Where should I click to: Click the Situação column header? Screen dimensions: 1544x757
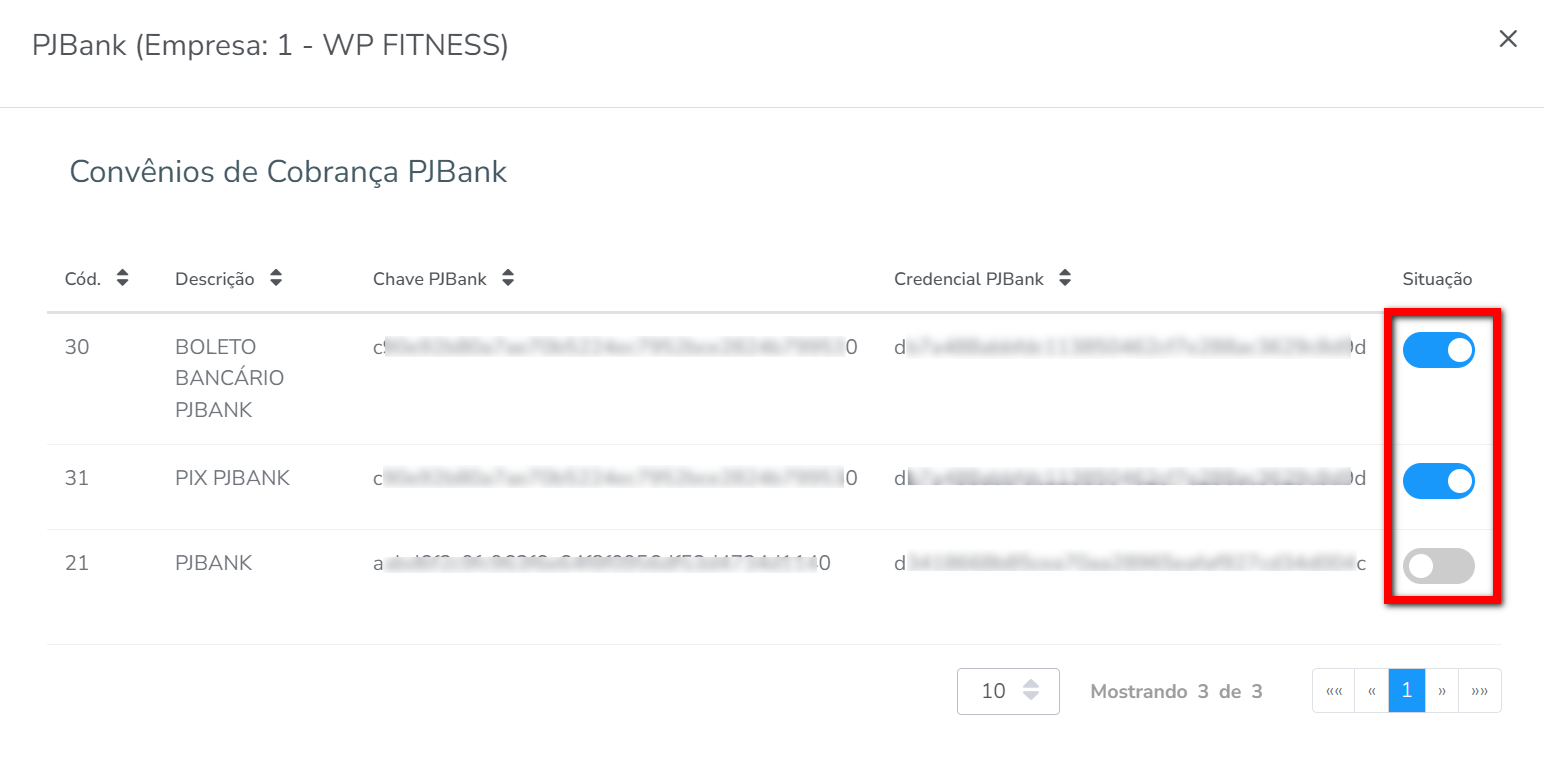tap(1437, 279)
